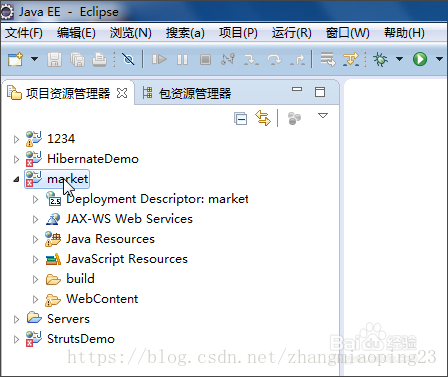Select the HibernateDemo project
Viewport: 448px width, 377px height.
tap(93, 159)
